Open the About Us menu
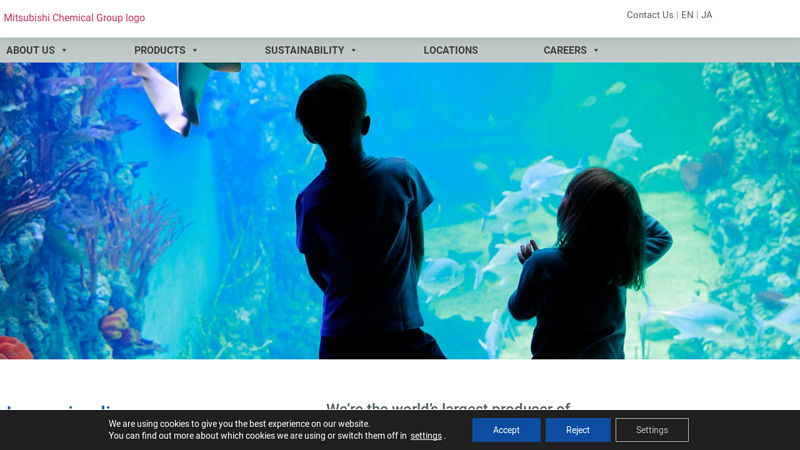Viewport: 800px width, 450px height. tap(31, 50)
